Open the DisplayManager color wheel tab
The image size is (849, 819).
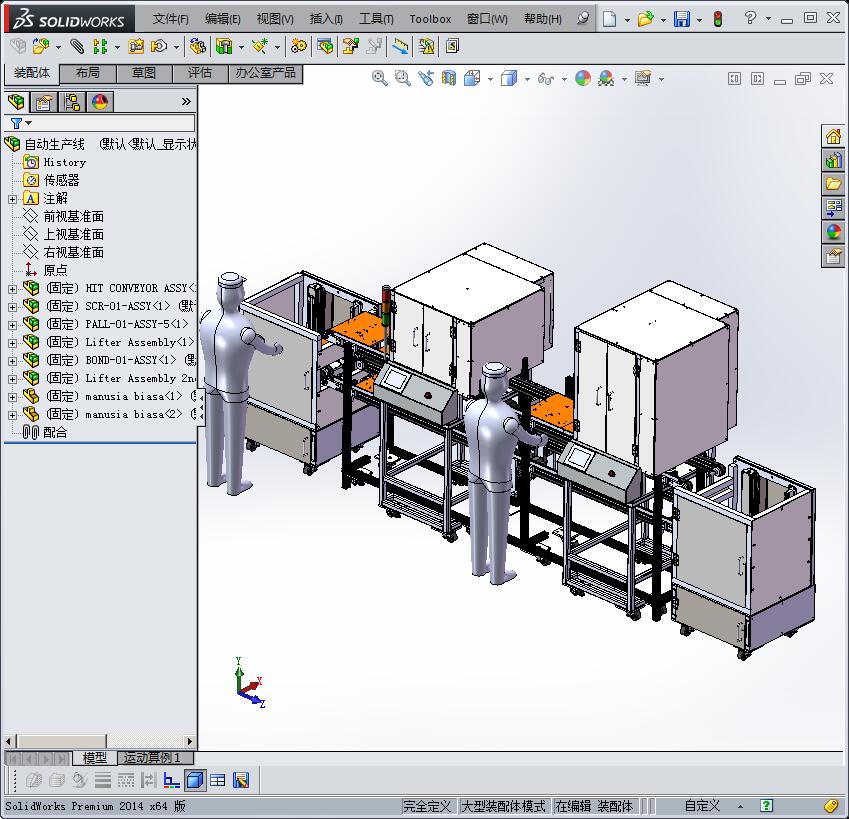tap(100, 102)
